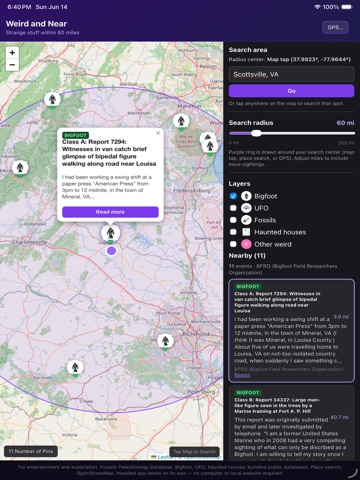Screen dimensions: 360x480
Task: Select the Report 34337 Fort A.P. Hill card
Action: (291, 423)
